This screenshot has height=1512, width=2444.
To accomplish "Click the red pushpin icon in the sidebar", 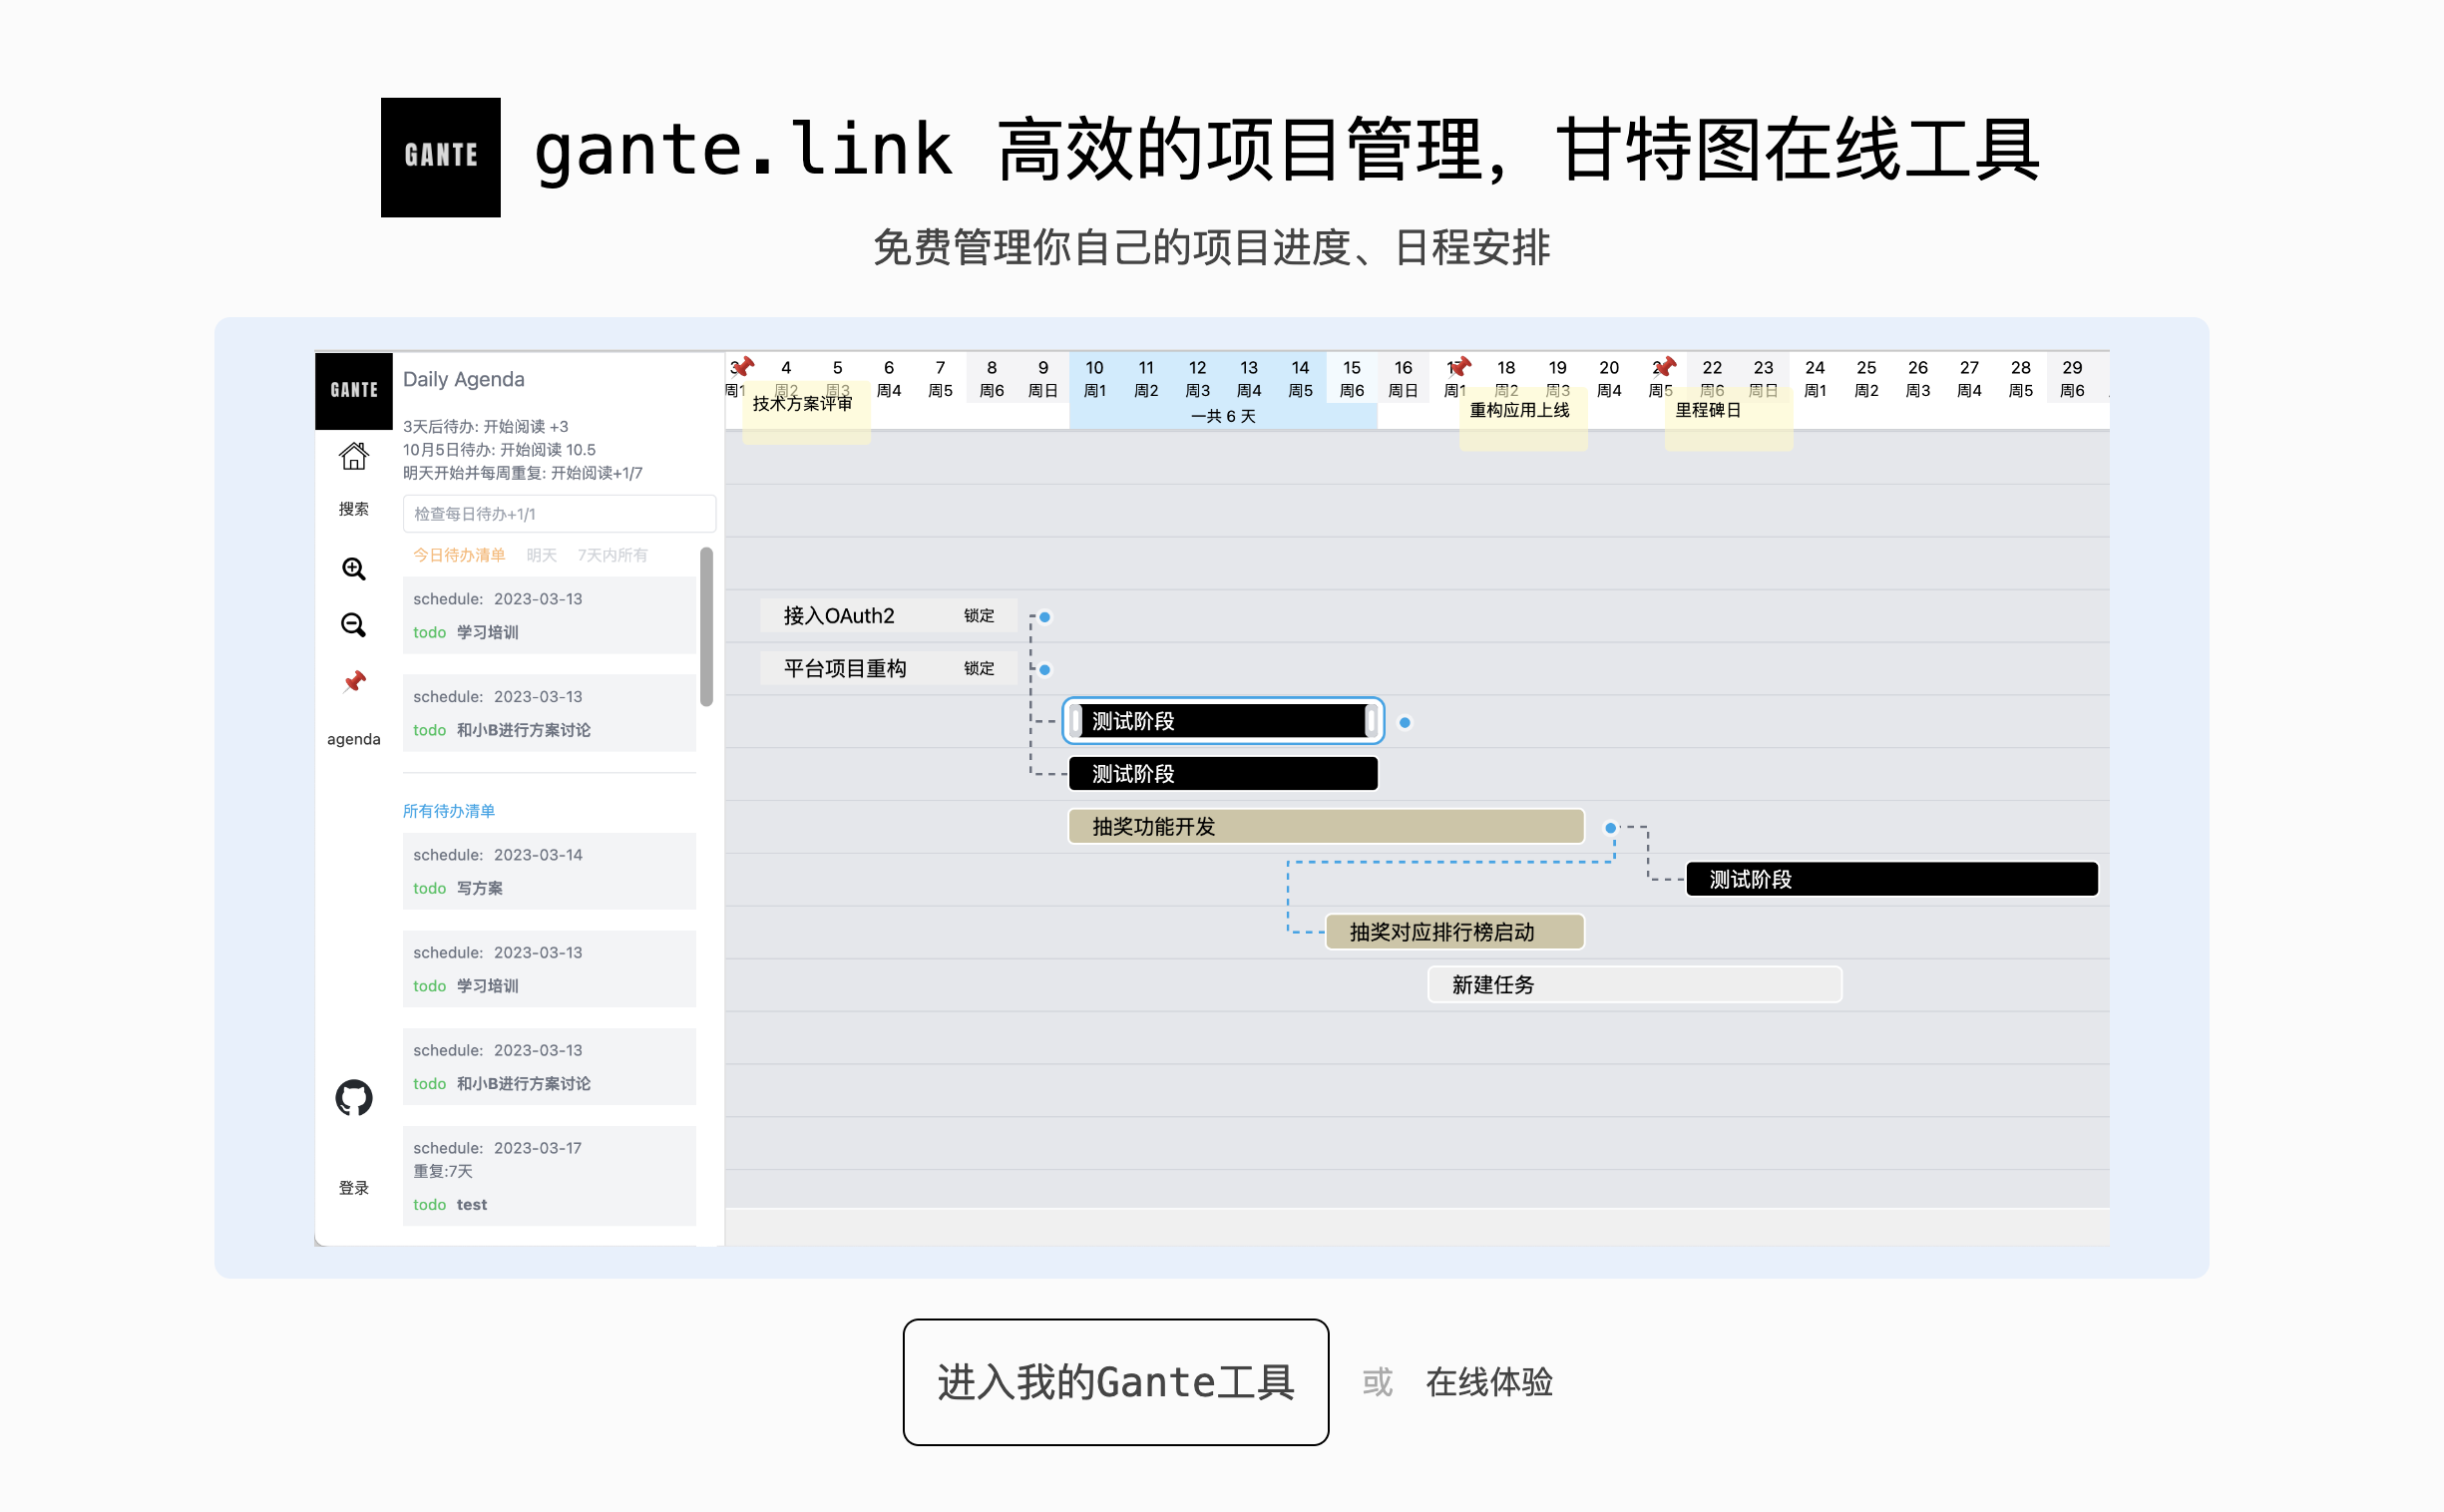I will point(354,682).
